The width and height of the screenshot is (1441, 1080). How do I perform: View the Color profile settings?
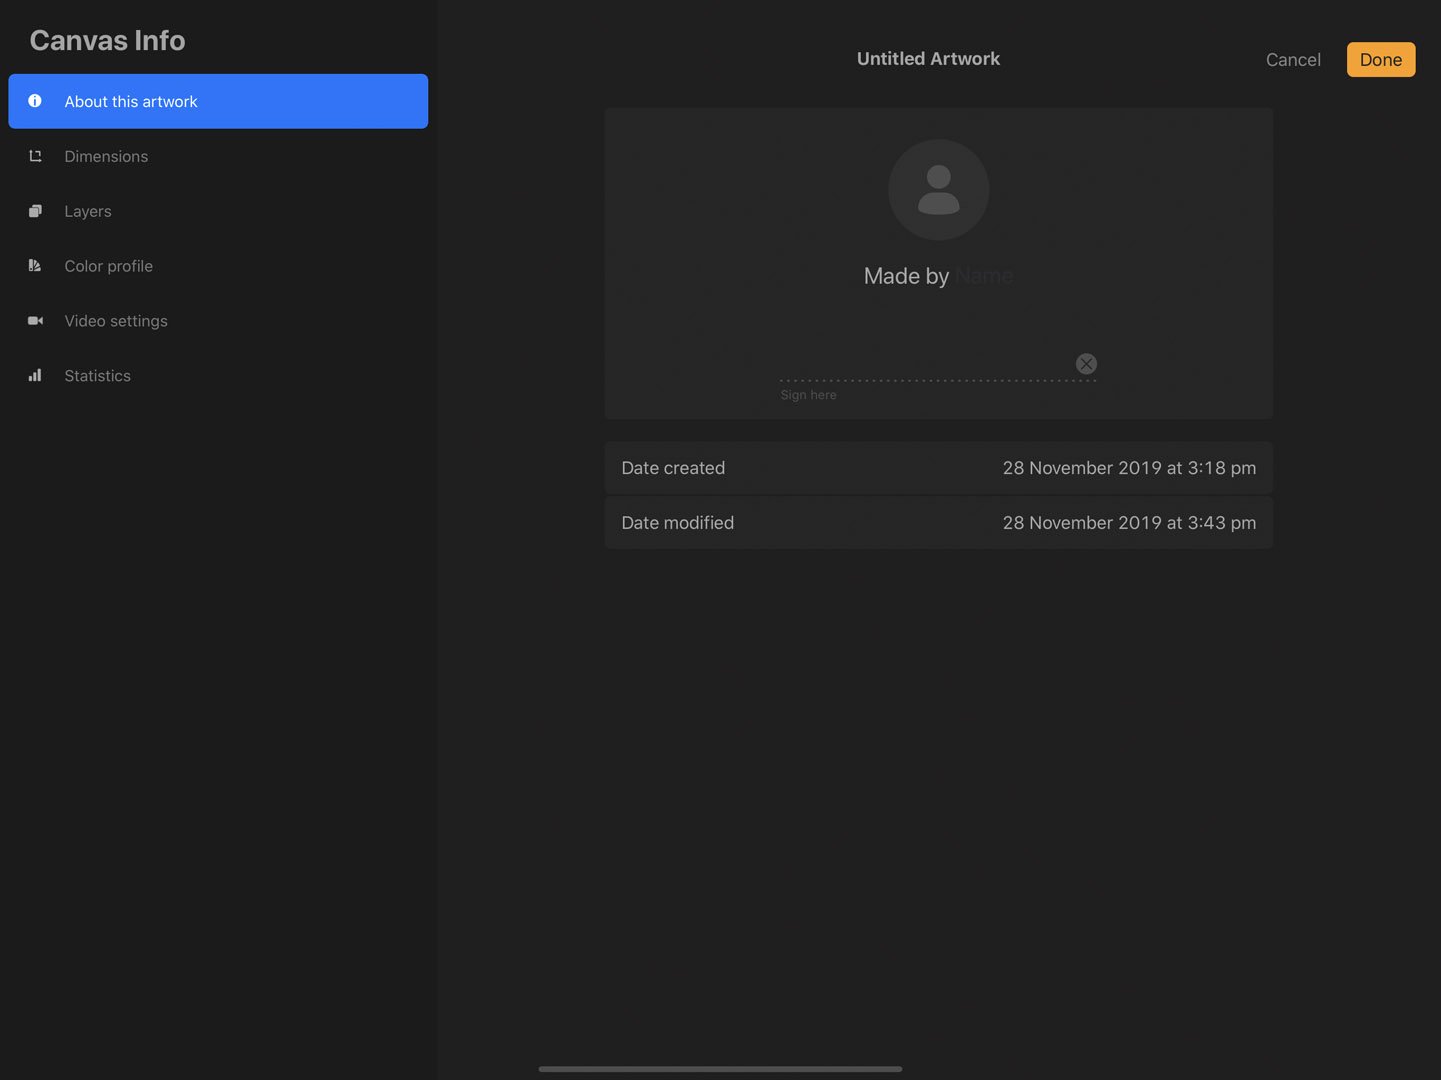click(x=108, y=265)
